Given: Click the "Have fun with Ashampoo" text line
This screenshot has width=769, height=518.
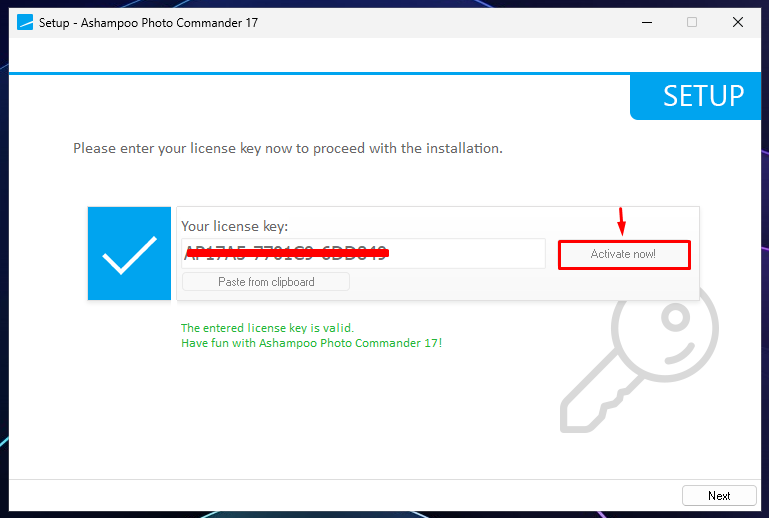Looking at the screenshot, I should coord(311,343).
